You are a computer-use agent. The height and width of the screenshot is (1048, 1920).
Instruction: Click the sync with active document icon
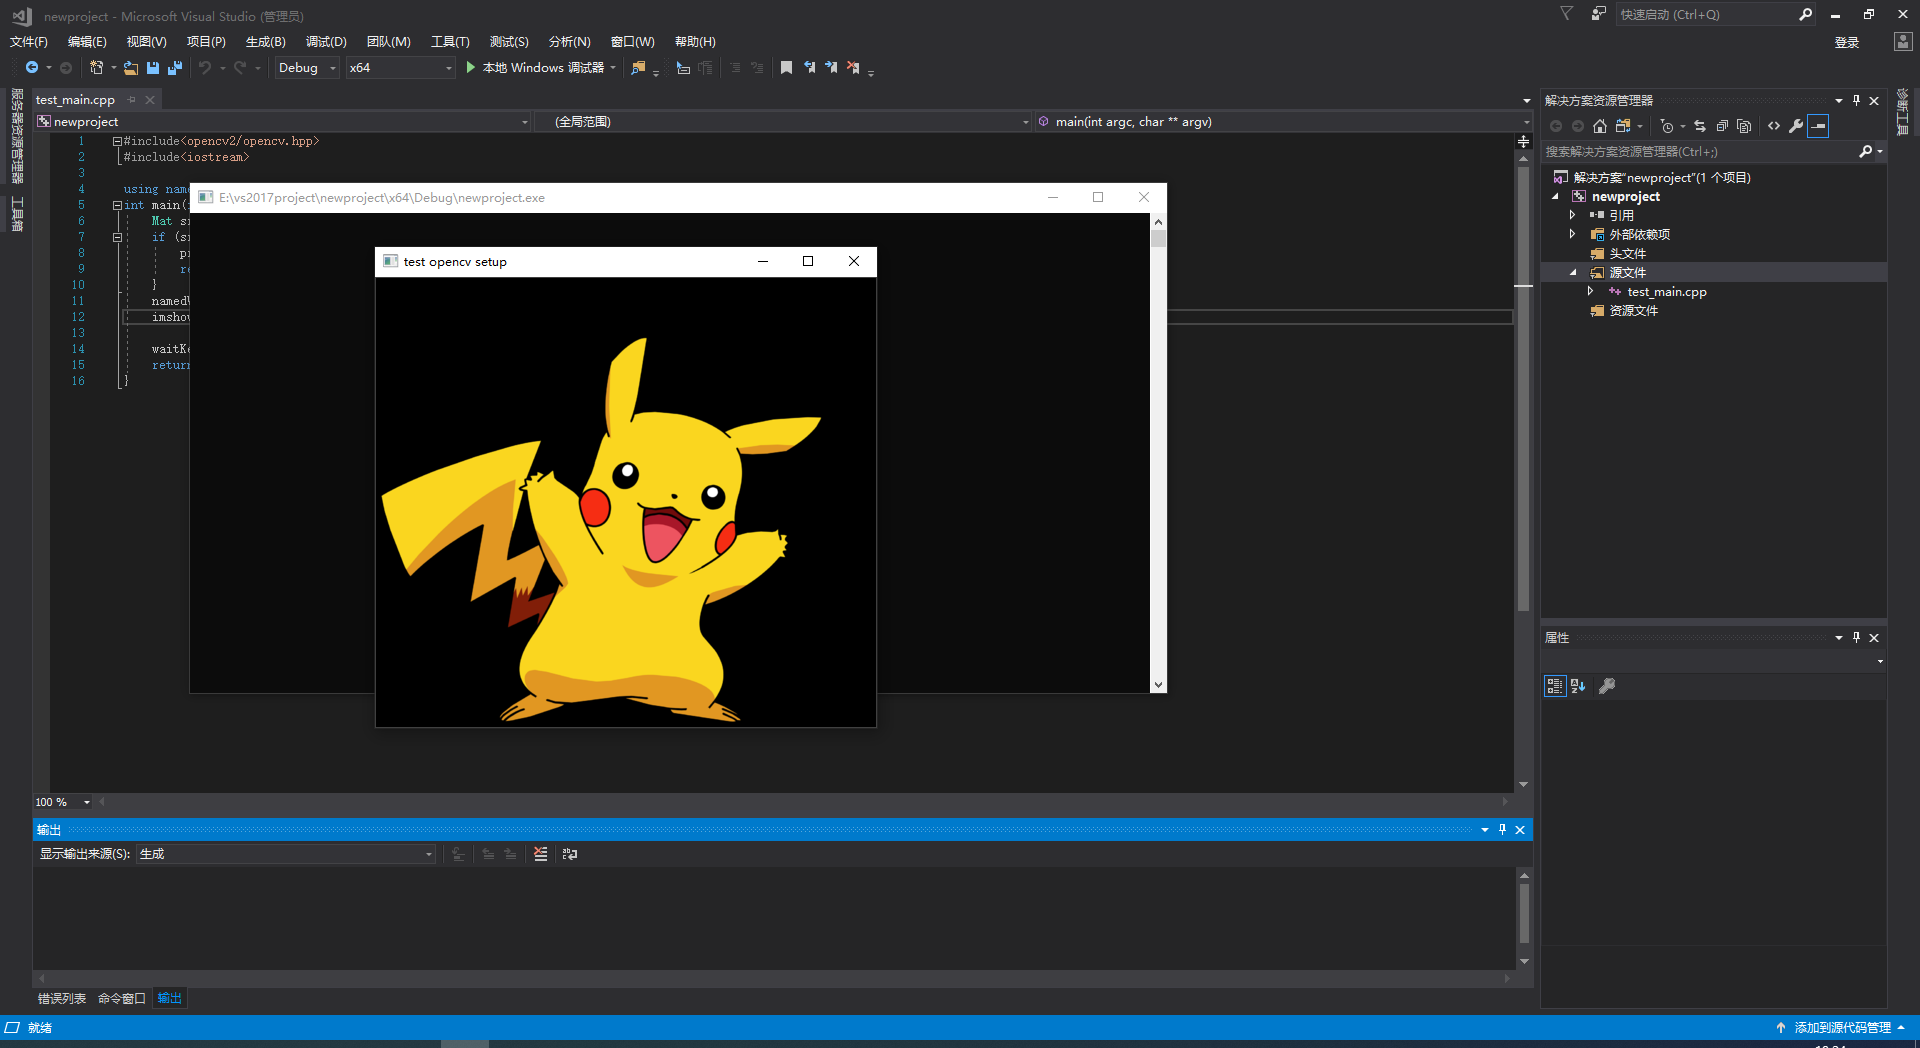click(x=1623, y=126)
